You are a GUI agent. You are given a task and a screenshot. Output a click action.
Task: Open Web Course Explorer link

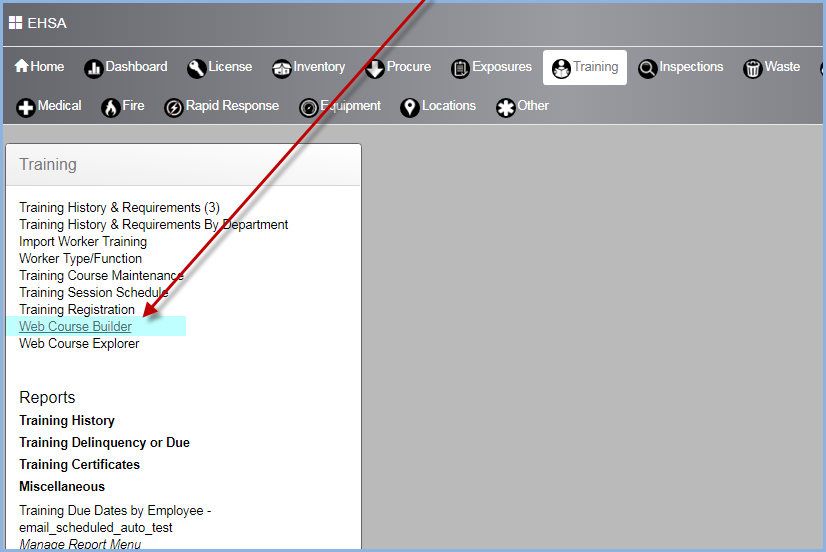coord(80,343)
